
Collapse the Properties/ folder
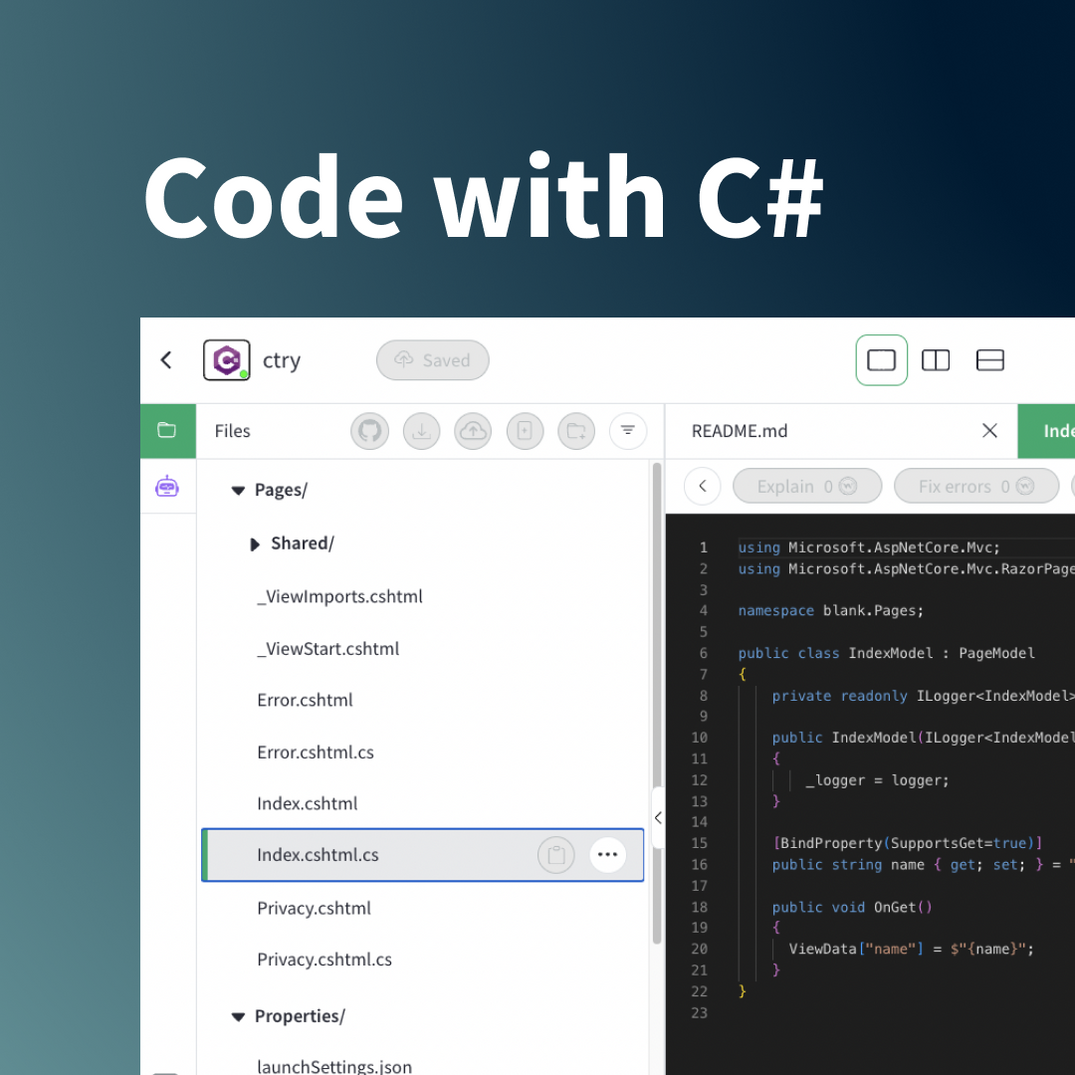[x=238, y=1016]
